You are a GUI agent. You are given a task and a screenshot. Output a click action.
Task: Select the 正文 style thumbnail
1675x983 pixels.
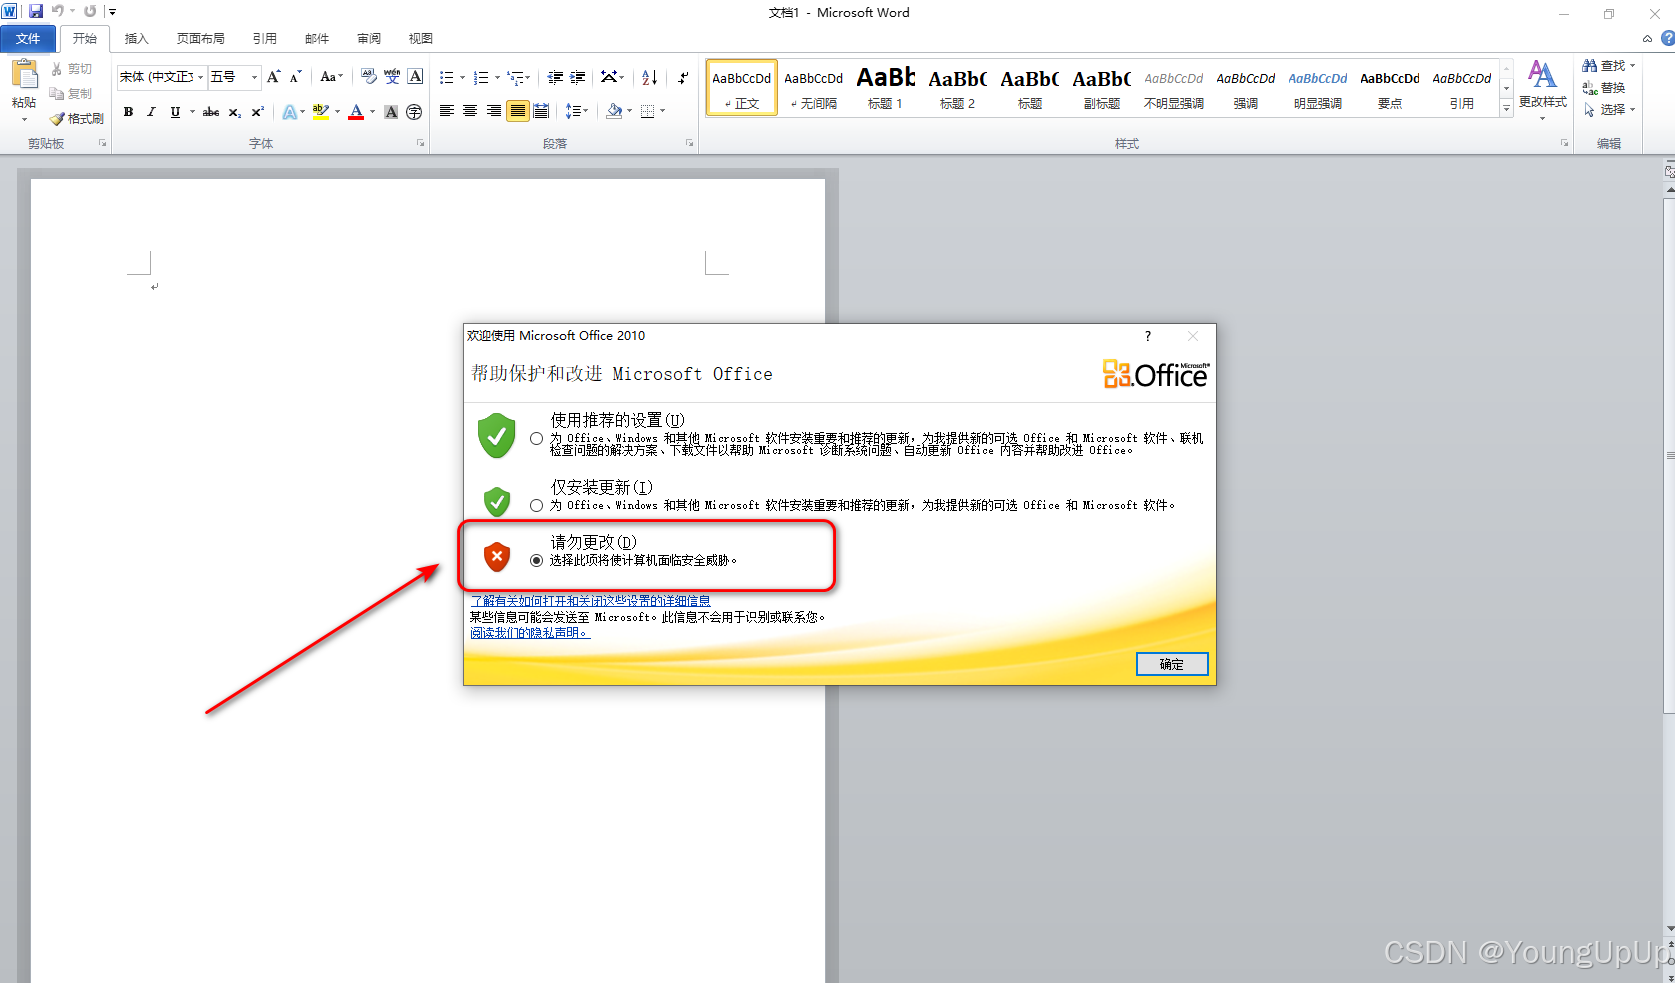(x=742, y=88)
